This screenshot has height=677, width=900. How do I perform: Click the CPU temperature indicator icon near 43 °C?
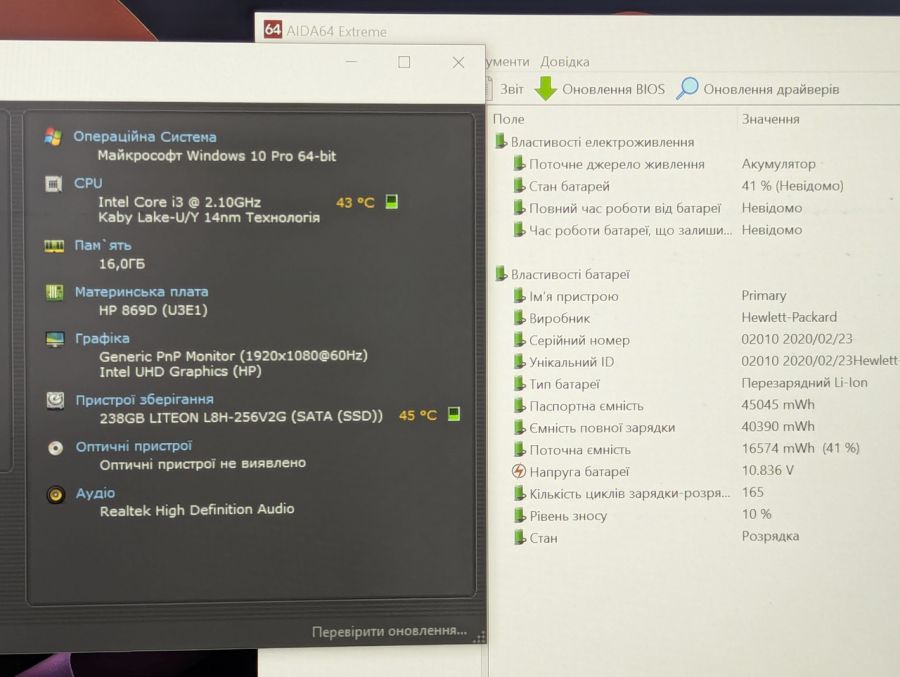391,202
